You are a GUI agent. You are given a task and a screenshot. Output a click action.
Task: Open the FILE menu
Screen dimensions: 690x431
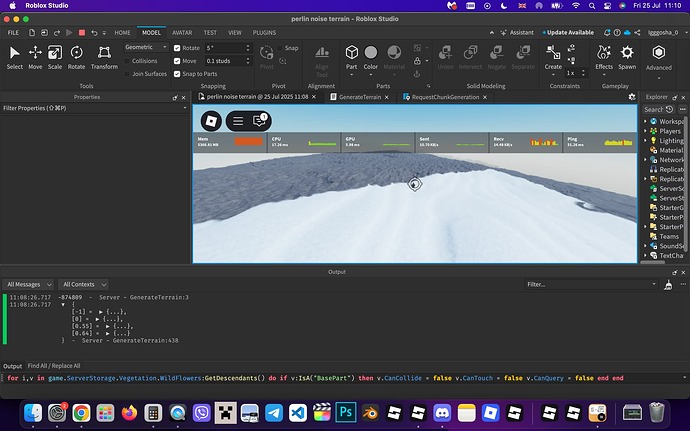point(13,33)
